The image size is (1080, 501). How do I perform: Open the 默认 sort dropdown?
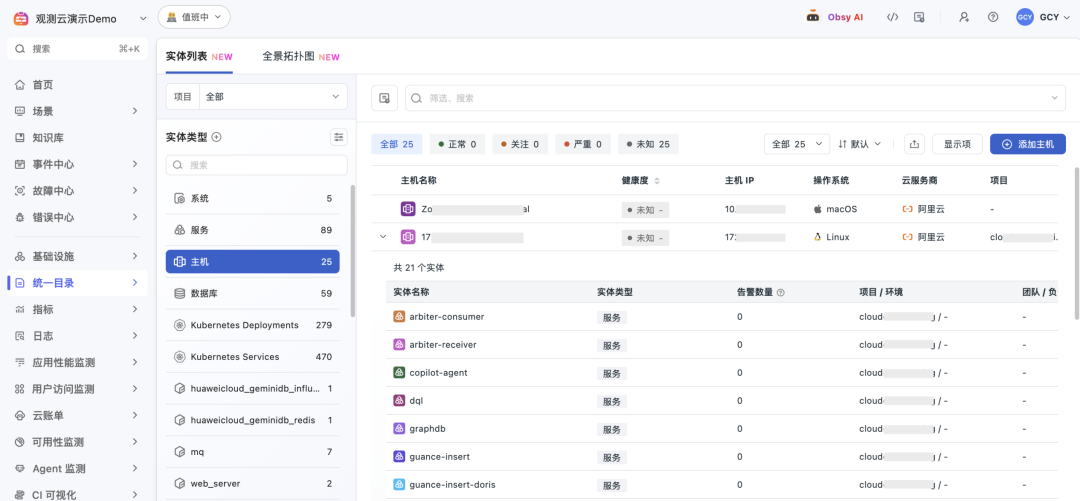pos(860,144)
